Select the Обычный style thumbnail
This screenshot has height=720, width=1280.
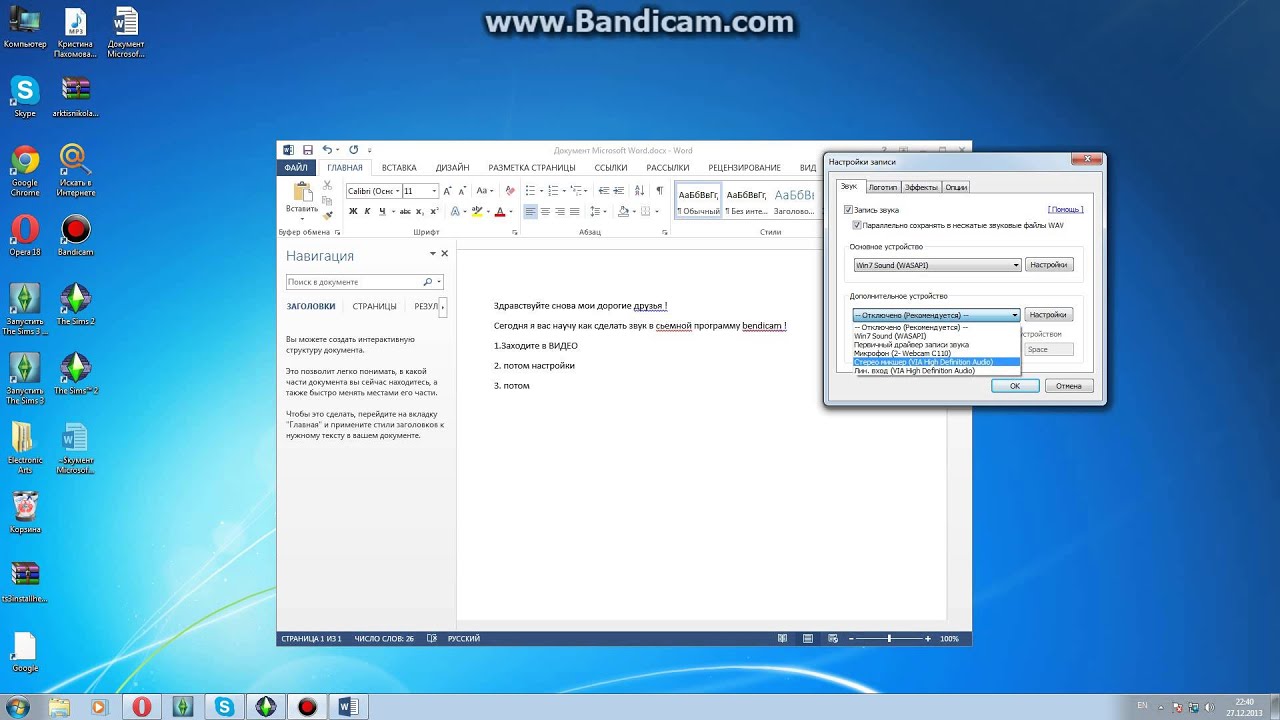[698, 200]
